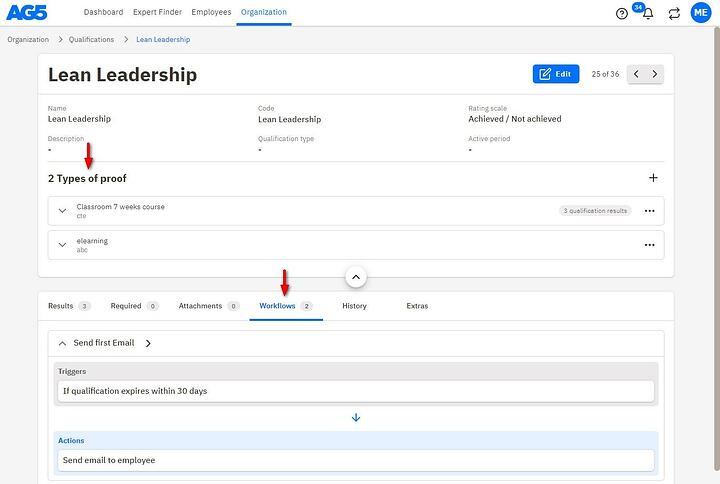This screenshot has width=720, height=484.
Task: Open notifications bell icon
Action: point(648,14)
